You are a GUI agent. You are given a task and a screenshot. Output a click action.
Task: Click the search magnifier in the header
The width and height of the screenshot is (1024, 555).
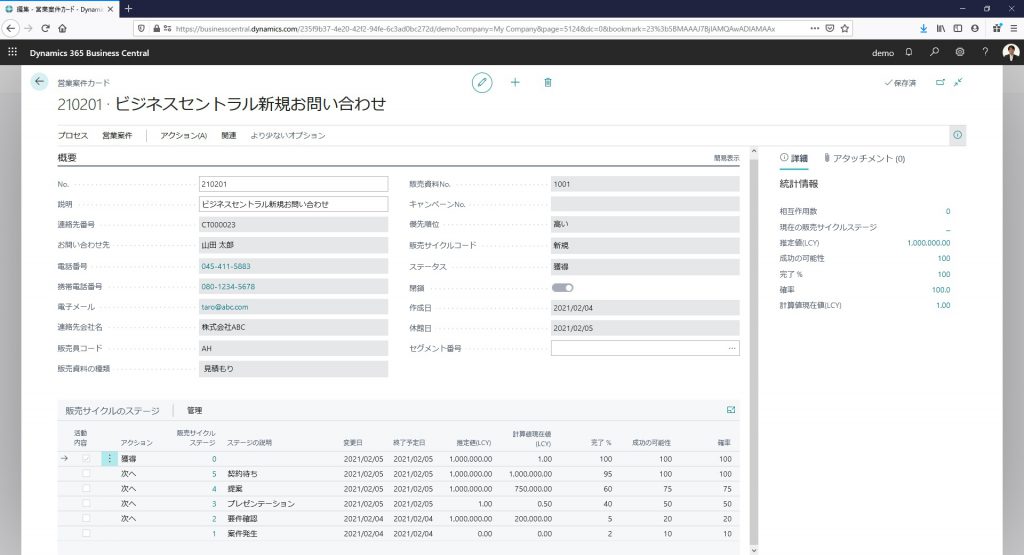(934, 51)
